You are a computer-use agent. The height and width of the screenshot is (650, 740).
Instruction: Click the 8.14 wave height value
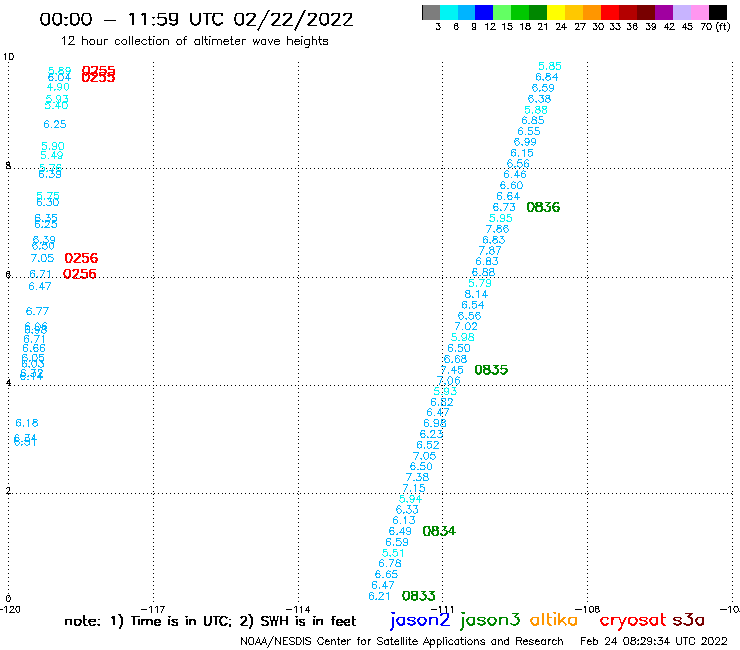pos(476,294)
